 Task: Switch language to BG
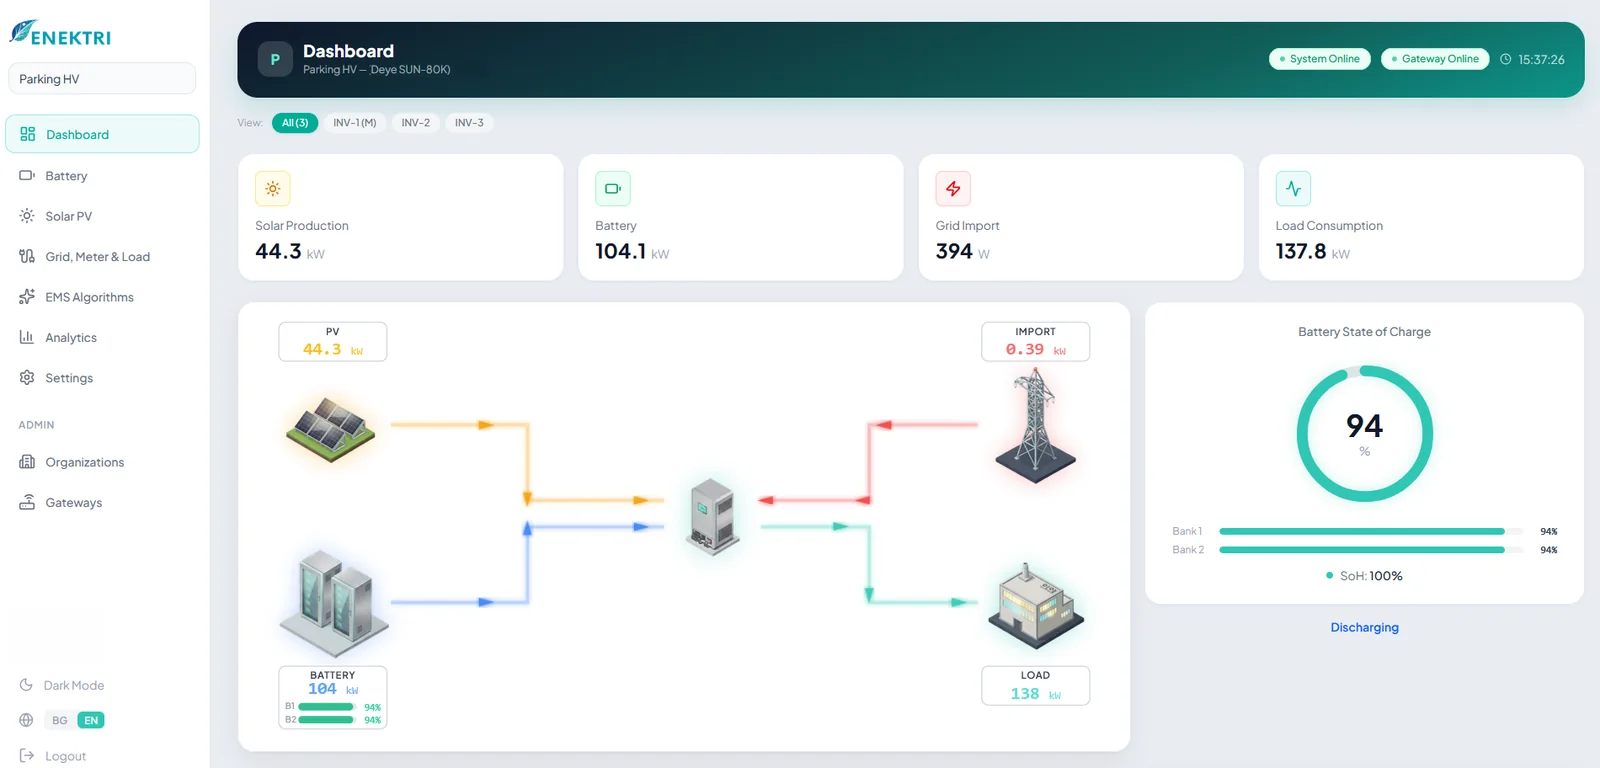[60, 720]
